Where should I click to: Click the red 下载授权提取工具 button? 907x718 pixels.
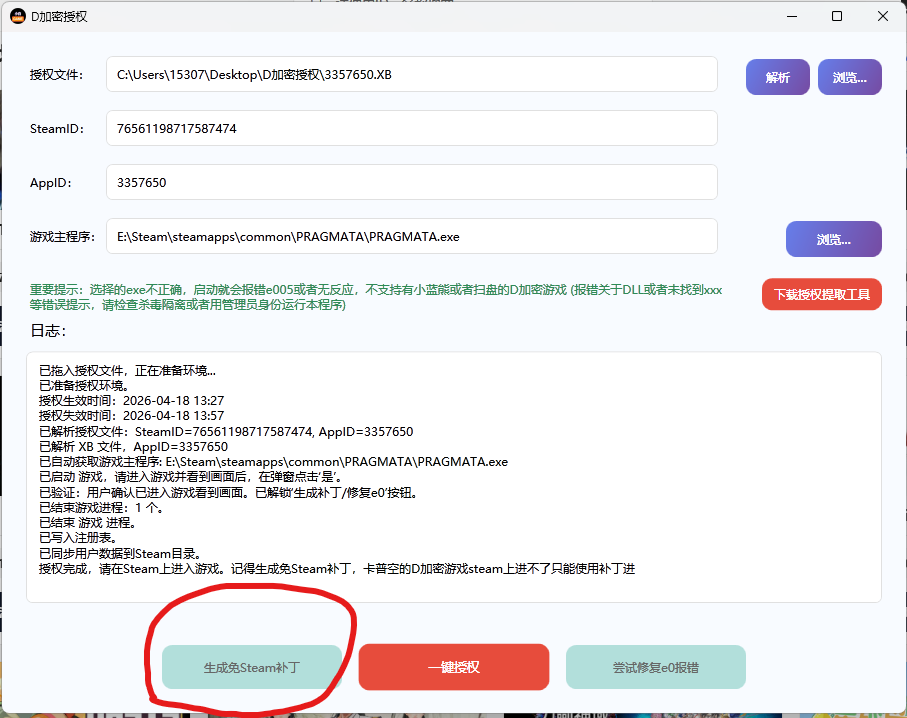[821, 294]
